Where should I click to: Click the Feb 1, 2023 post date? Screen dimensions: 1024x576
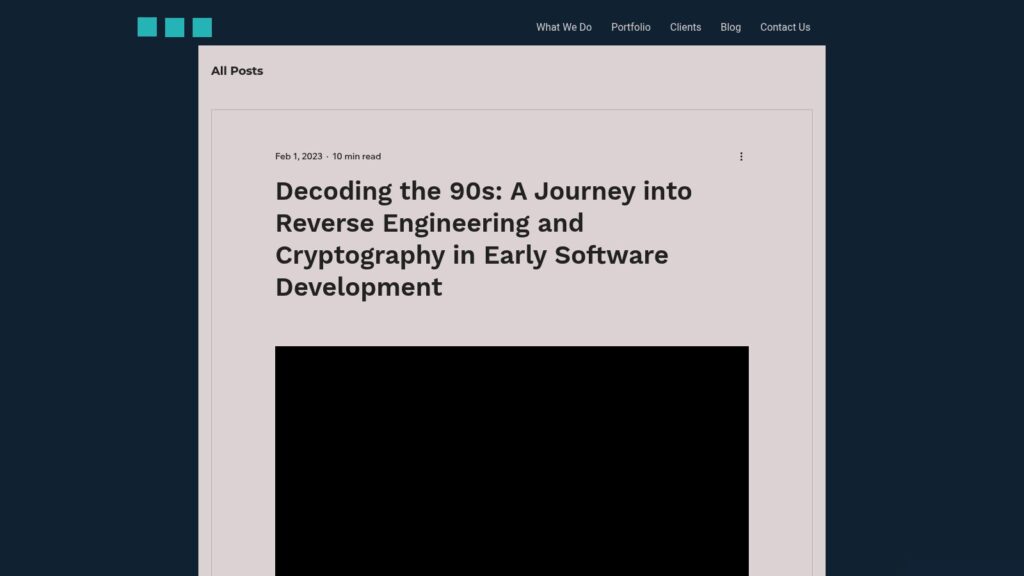tap(298, 157)
